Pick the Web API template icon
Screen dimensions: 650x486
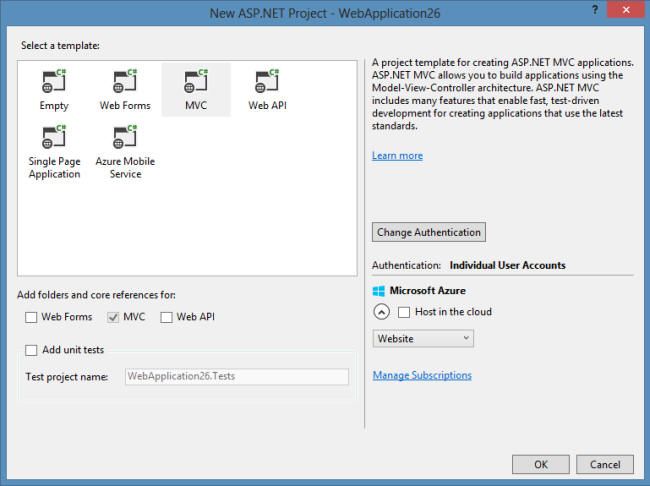[265, 82]
